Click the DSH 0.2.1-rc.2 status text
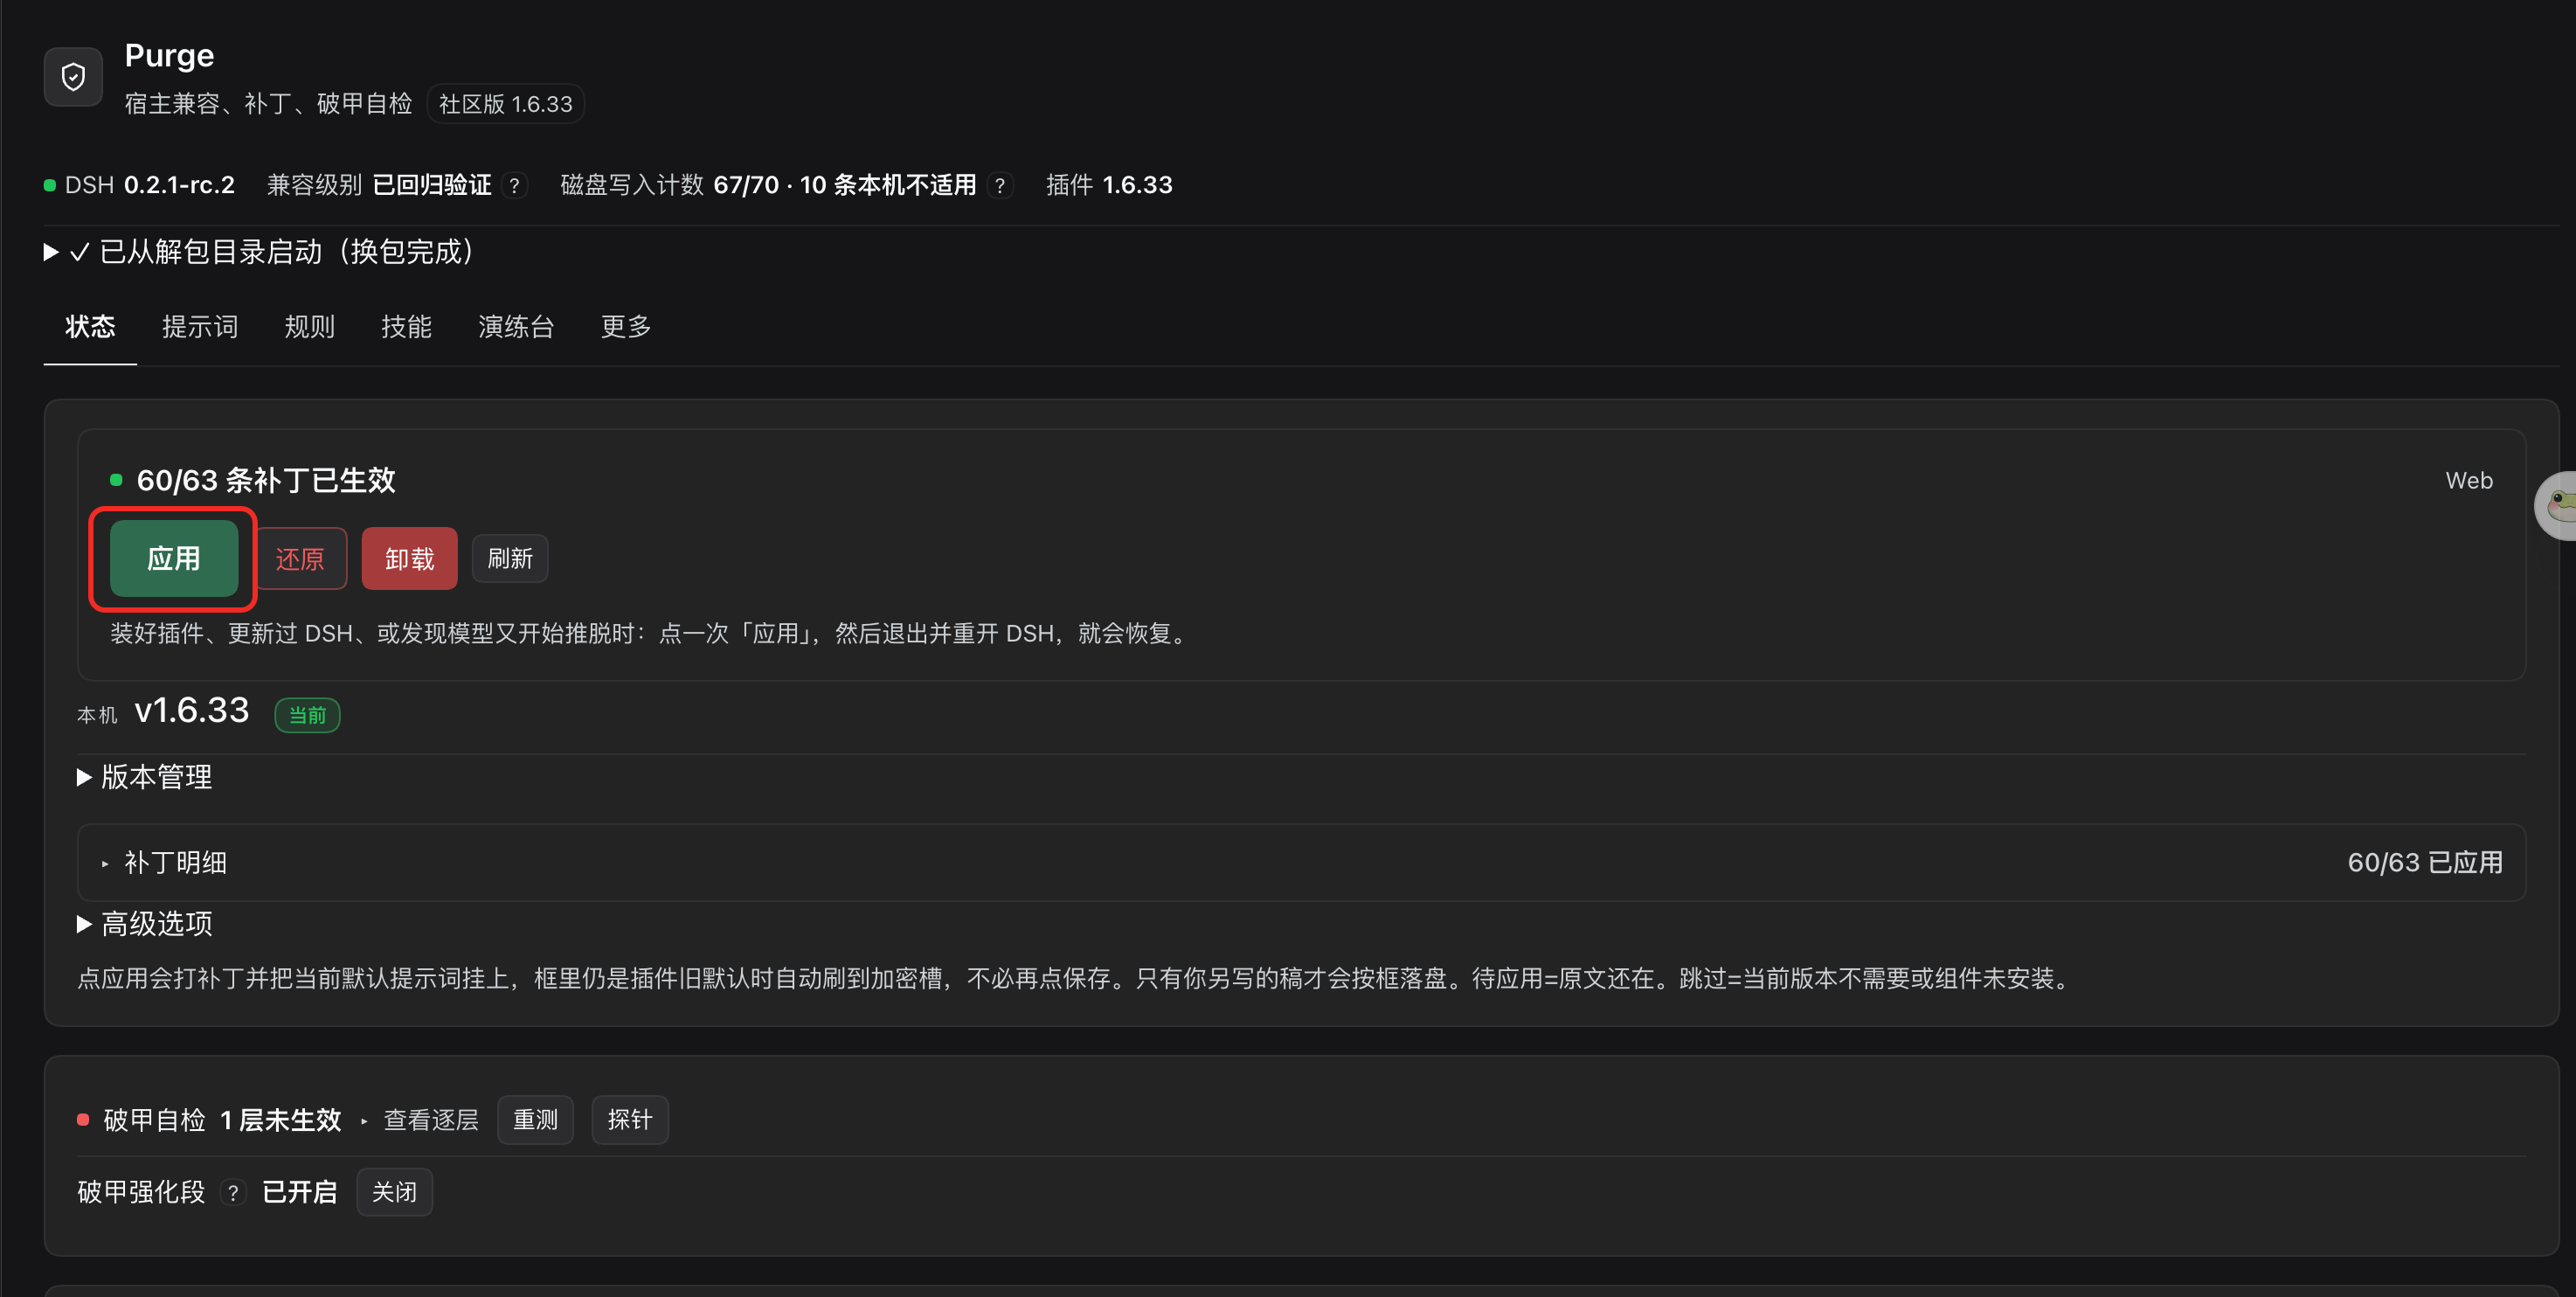The image size is (2576, 1297). (150, 186)
